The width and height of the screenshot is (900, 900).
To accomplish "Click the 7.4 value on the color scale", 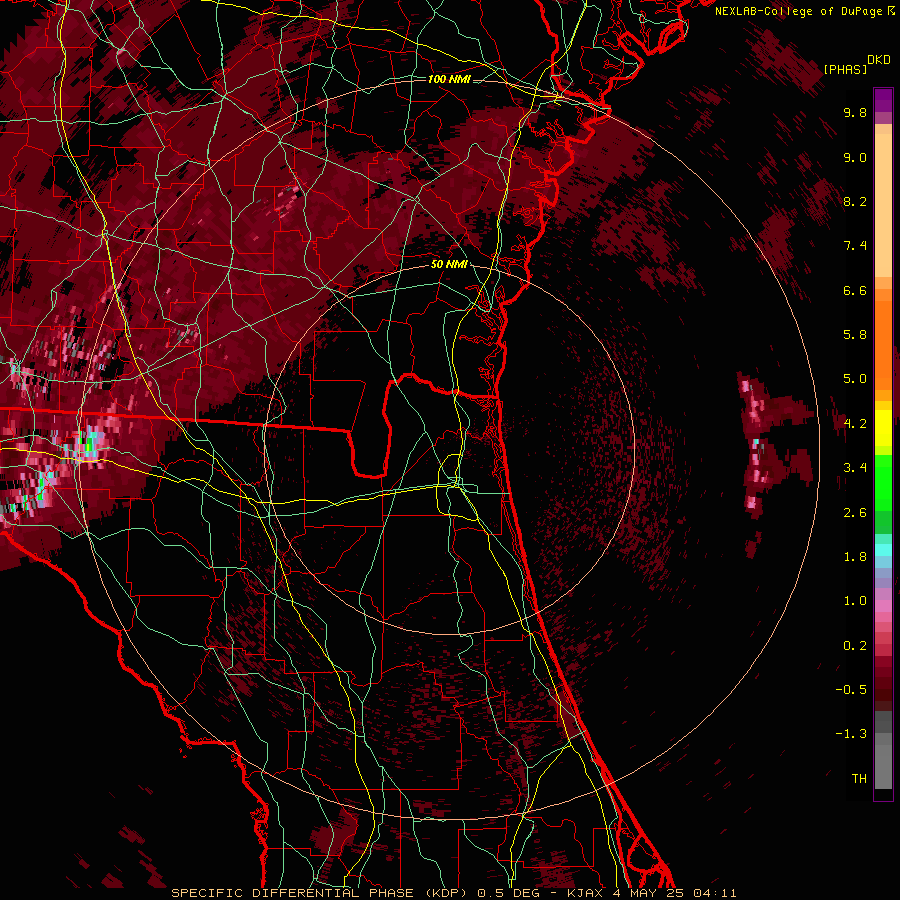I will coord(855,246).
